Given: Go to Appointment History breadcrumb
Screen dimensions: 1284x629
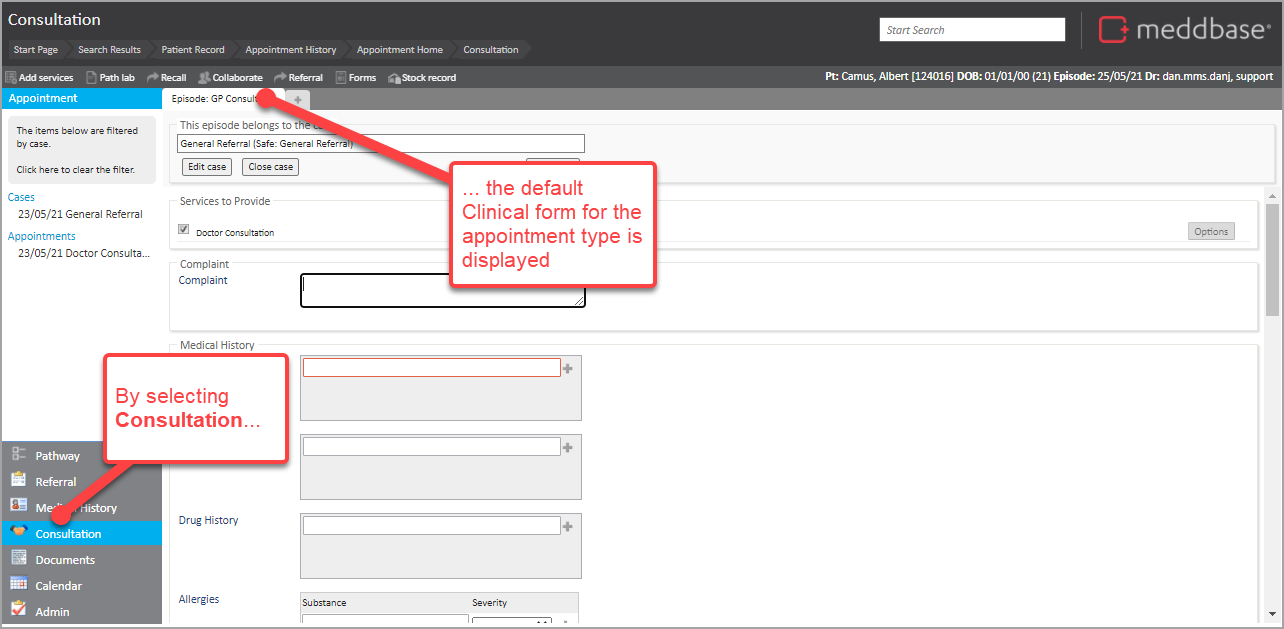Looking at the screenshot, I should tap(290, 50).
